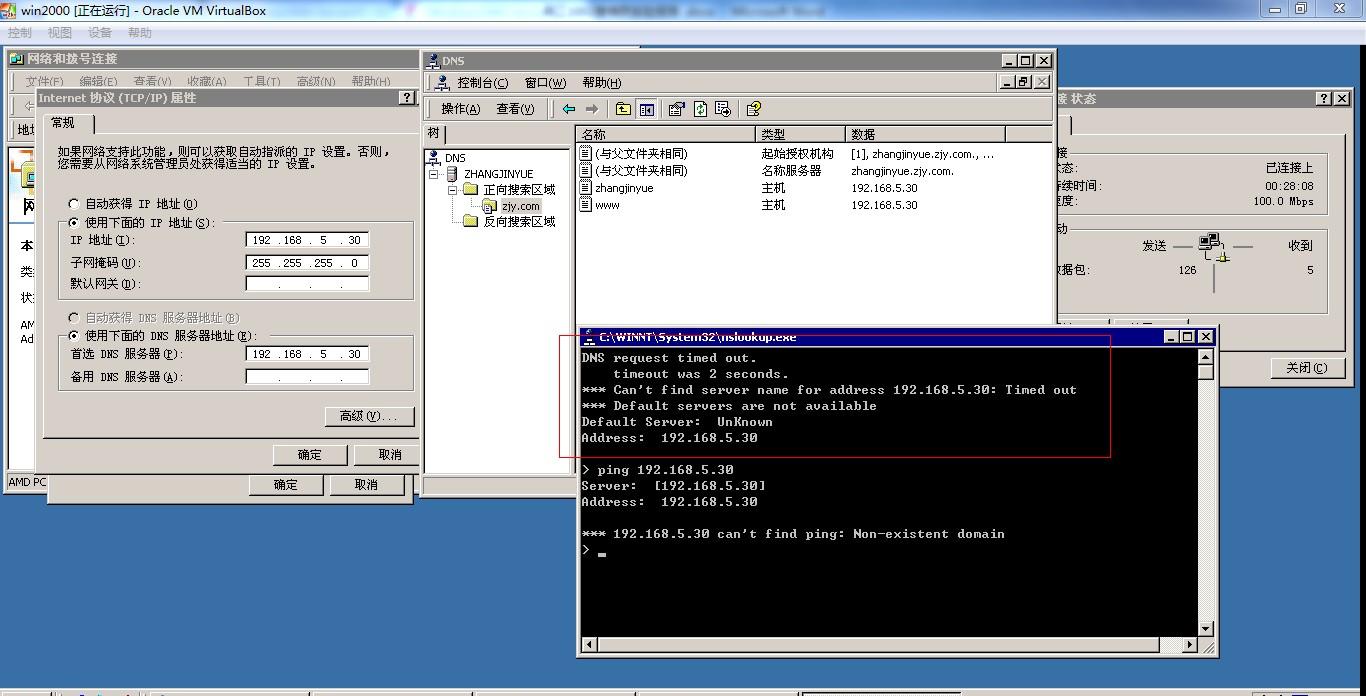Viewport: 1366px width, 696px height.
Task: Toggle the Show/Hide console tree icon
Action: click(x=647, y=109)
